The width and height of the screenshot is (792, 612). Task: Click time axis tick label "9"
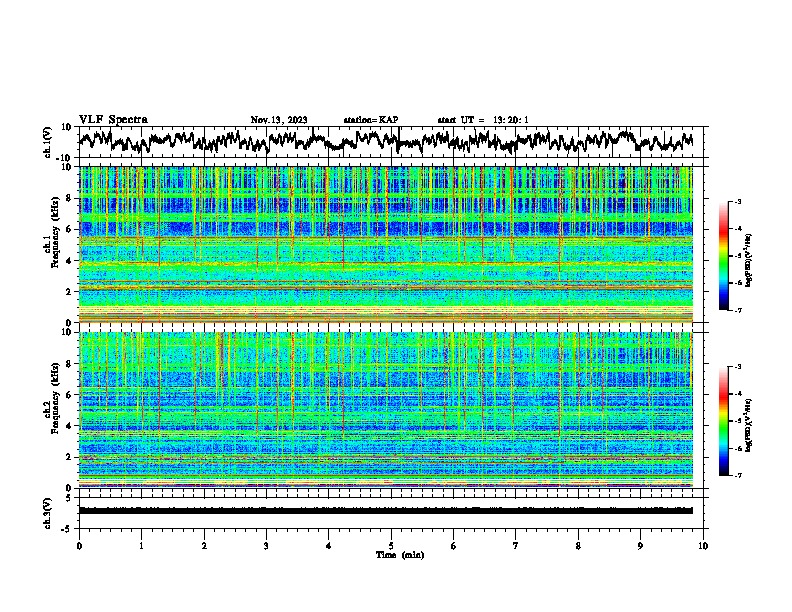pyautogui.click(x=640, y=546)
